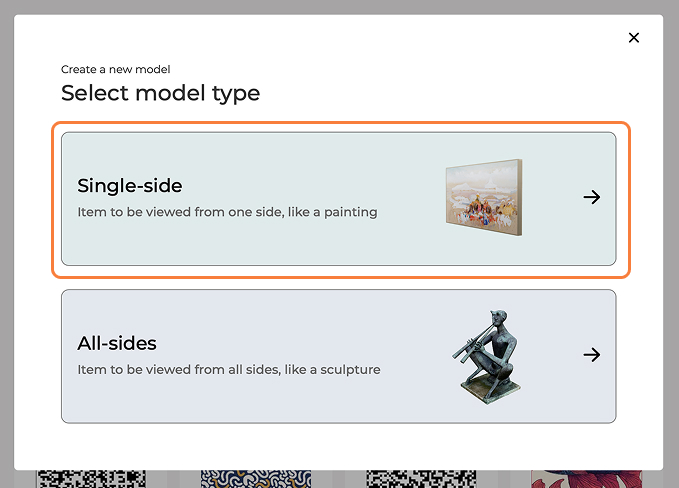This screenshot has width=679, height=488.
Task: Click "Item to be viewed from all sides" description
Action: coord(229,369)
